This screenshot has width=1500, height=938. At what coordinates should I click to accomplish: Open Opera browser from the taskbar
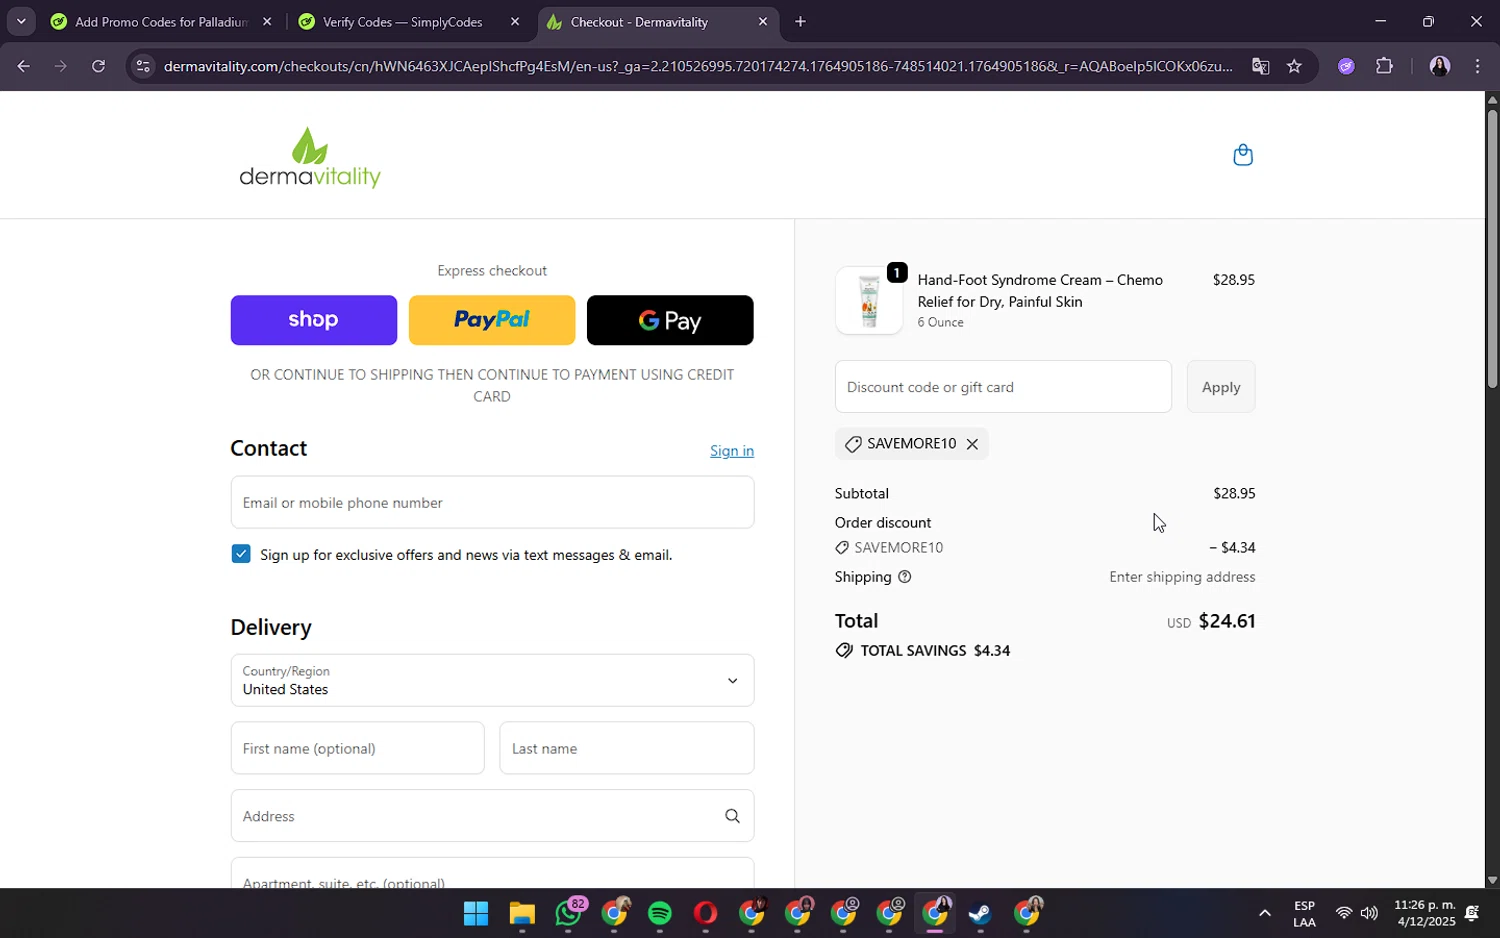705,913
